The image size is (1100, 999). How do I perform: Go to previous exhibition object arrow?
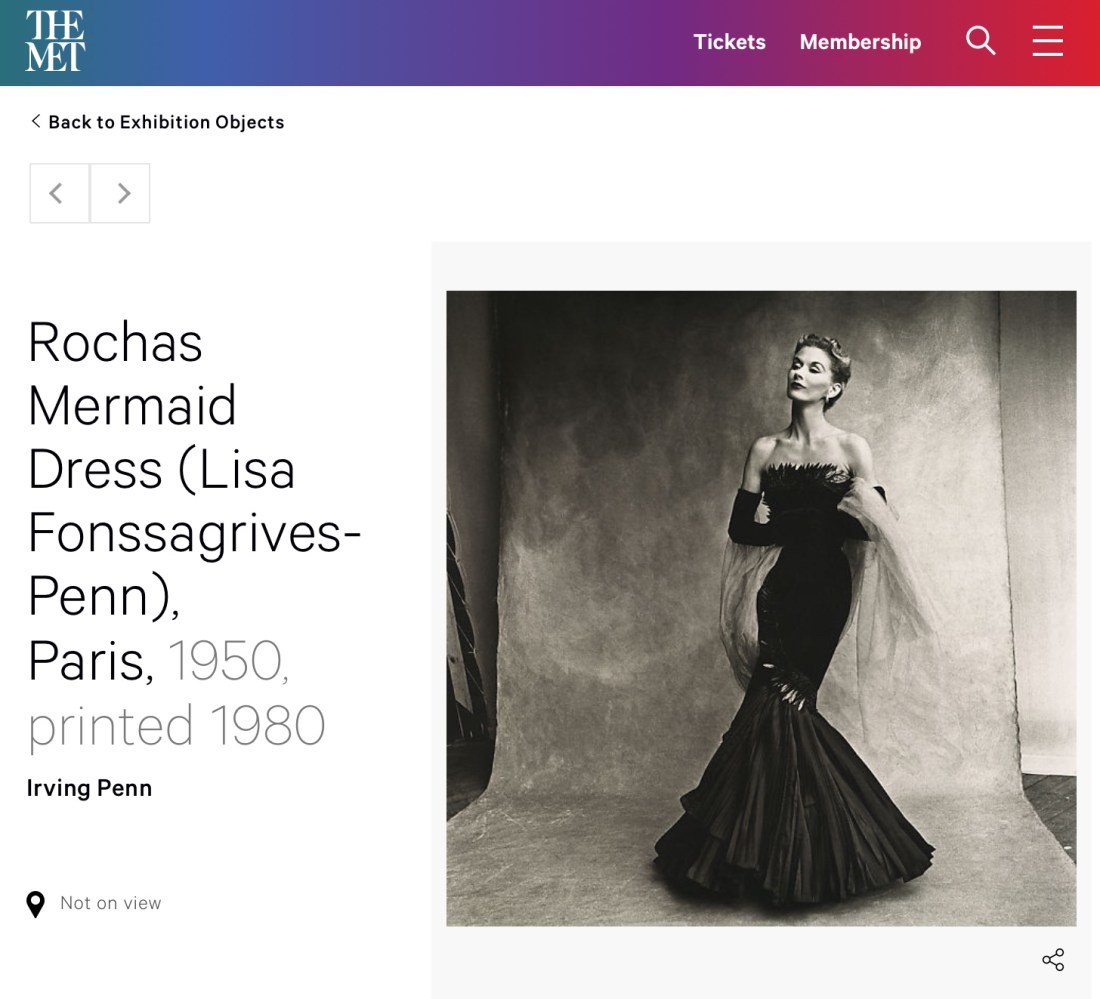59,193
